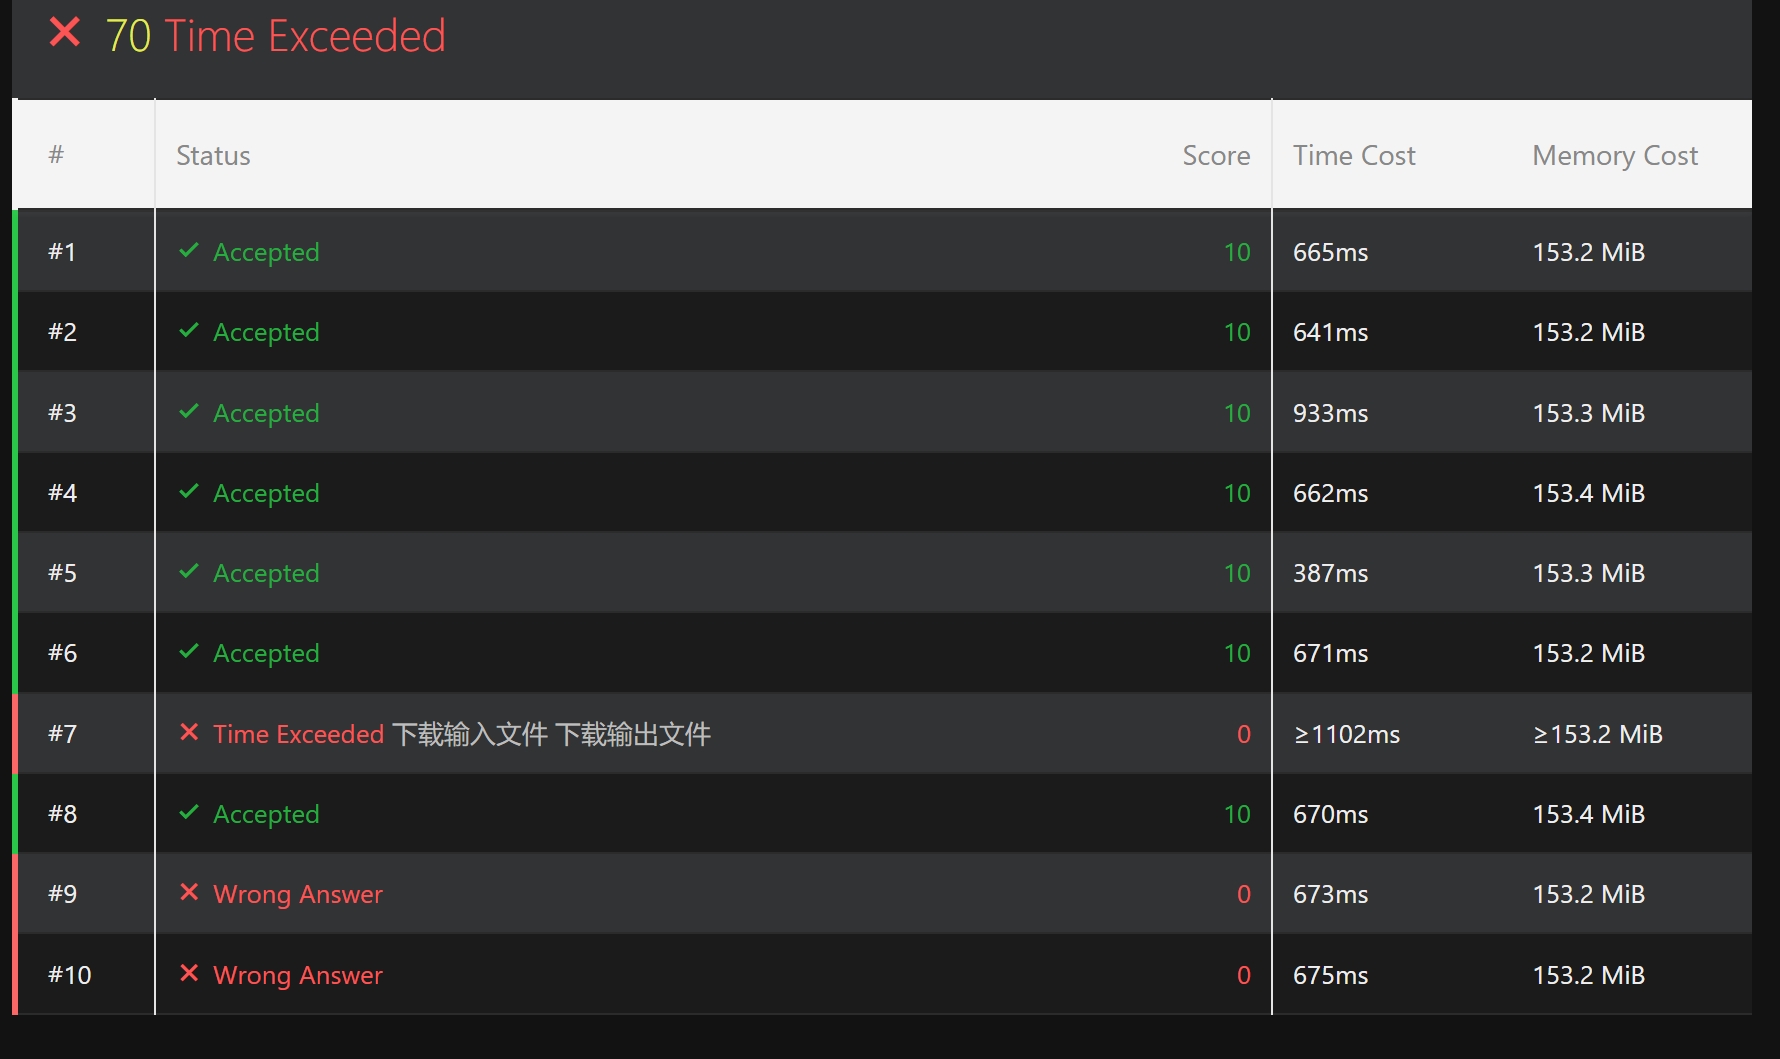Click the Accepted checkmark icon for test #3
Screen dimensions: 1780x1059
click(x=188, y=411)
